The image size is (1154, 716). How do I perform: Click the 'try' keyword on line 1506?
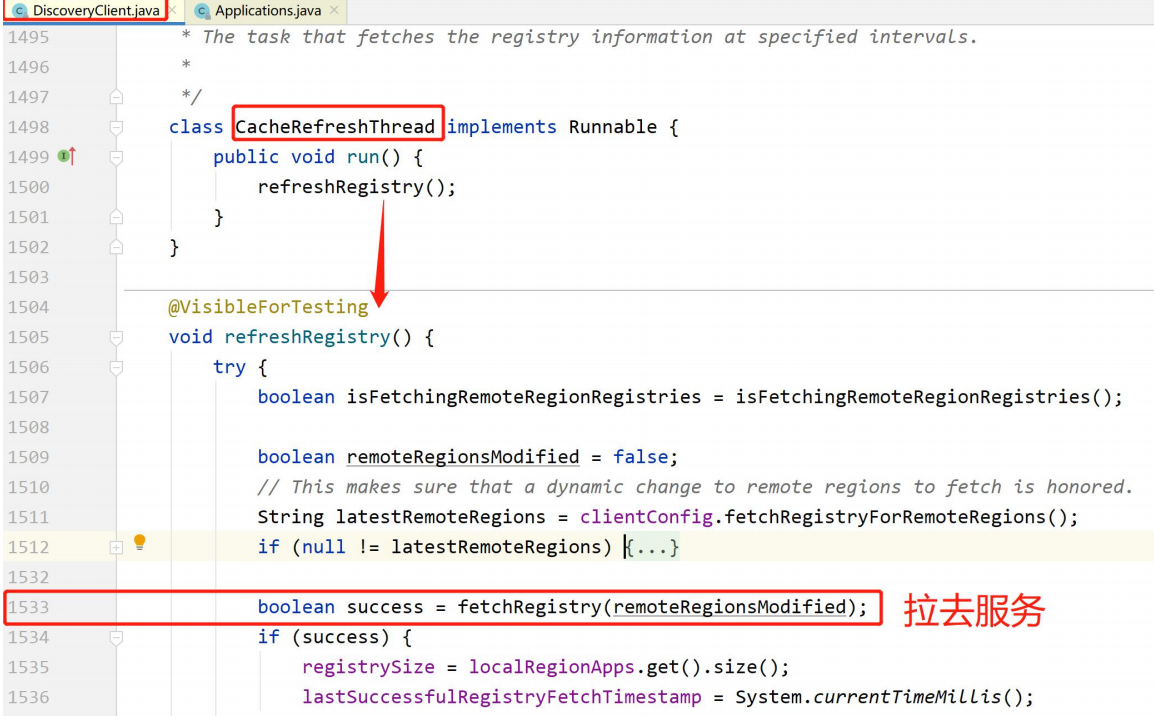click(x=230, y=366)
